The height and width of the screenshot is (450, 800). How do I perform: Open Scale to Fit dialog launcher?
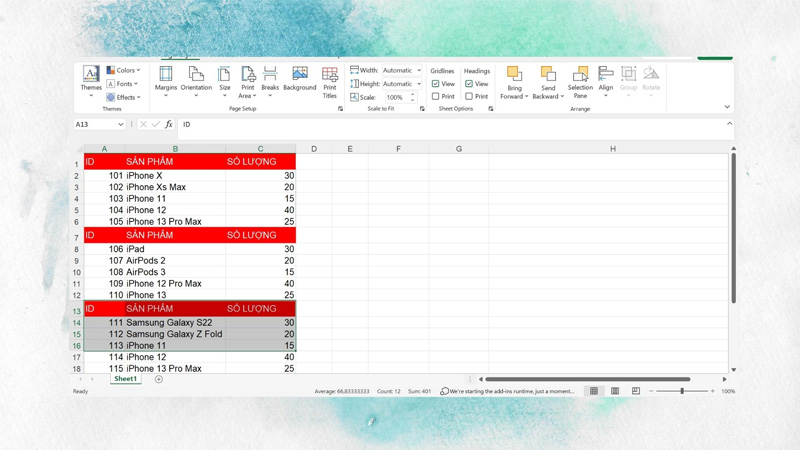(422, 109)
